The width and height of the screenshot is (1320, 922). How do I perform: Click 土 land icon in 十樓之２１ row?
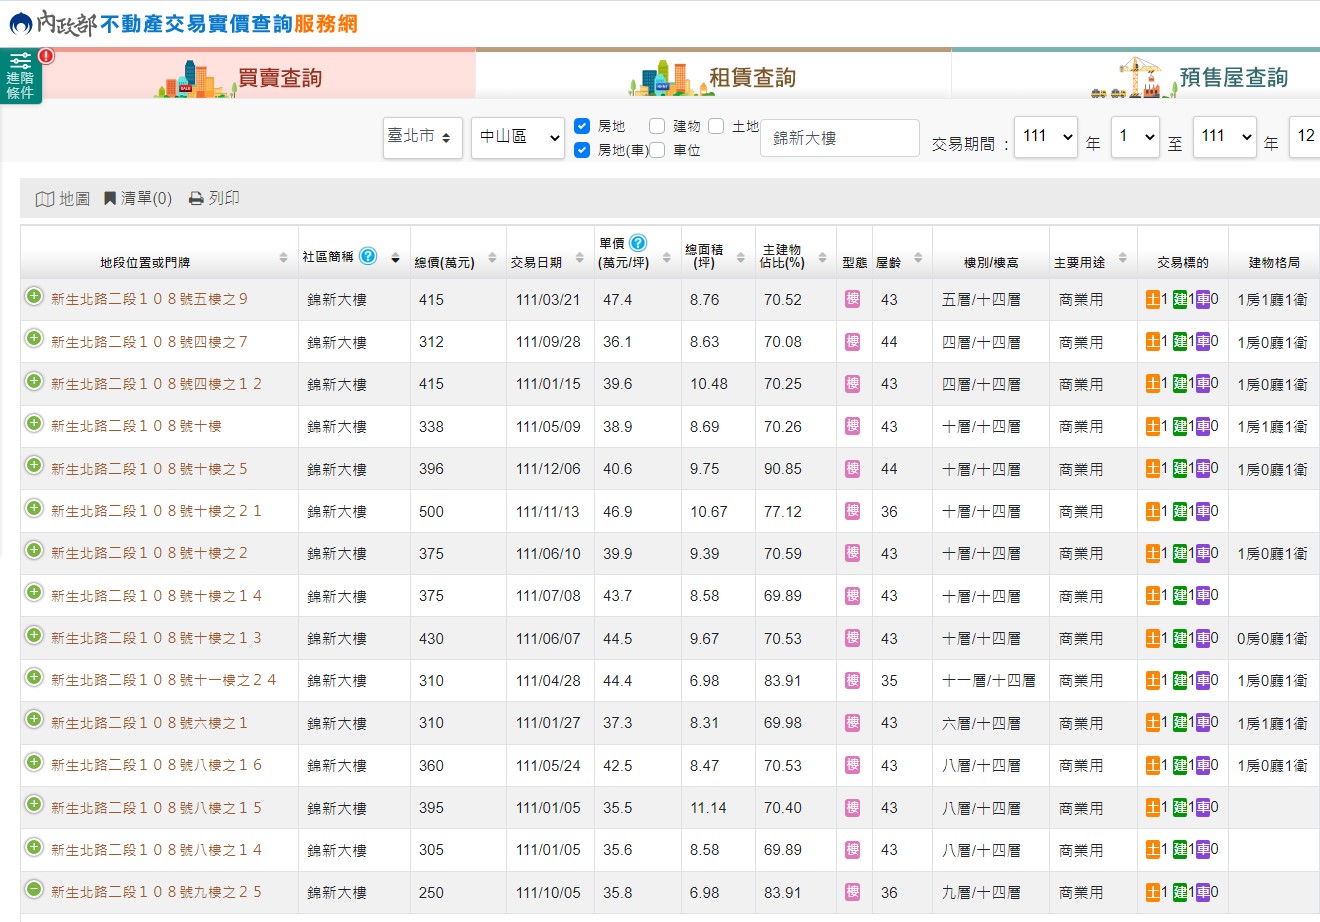(x=1152, y=511)
